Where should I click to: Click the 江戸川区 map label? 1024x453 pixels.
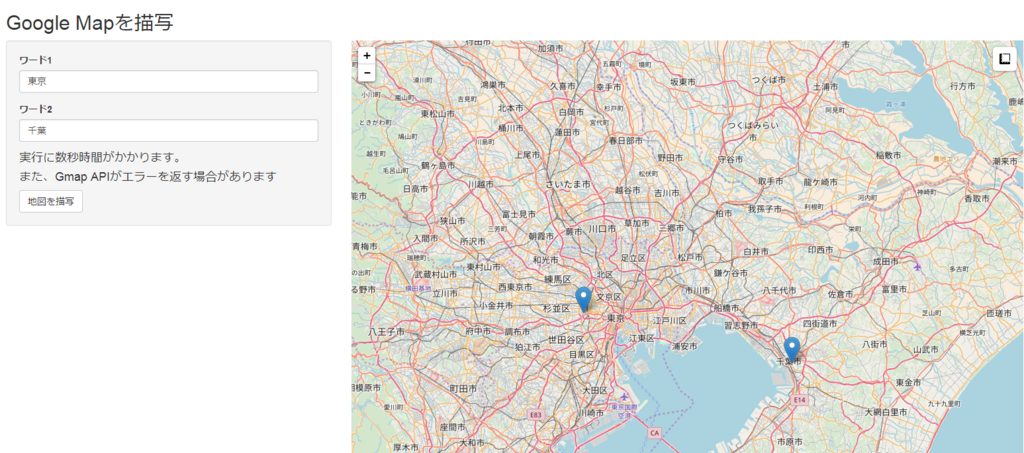coord(670,320)
